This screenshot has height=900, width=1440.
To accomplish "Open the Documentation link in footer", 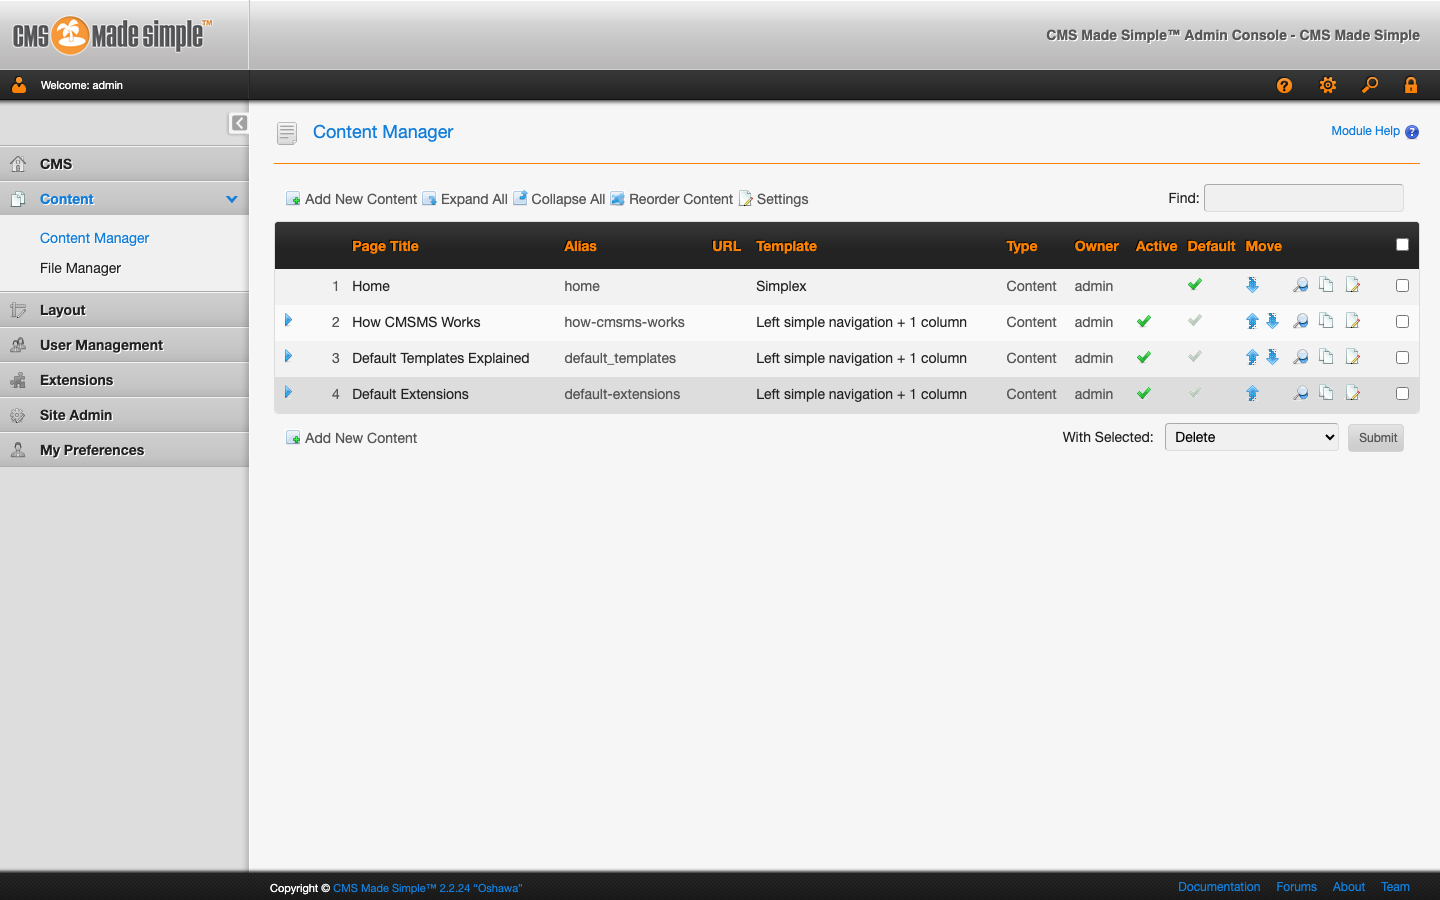I will click(1219, 887).
